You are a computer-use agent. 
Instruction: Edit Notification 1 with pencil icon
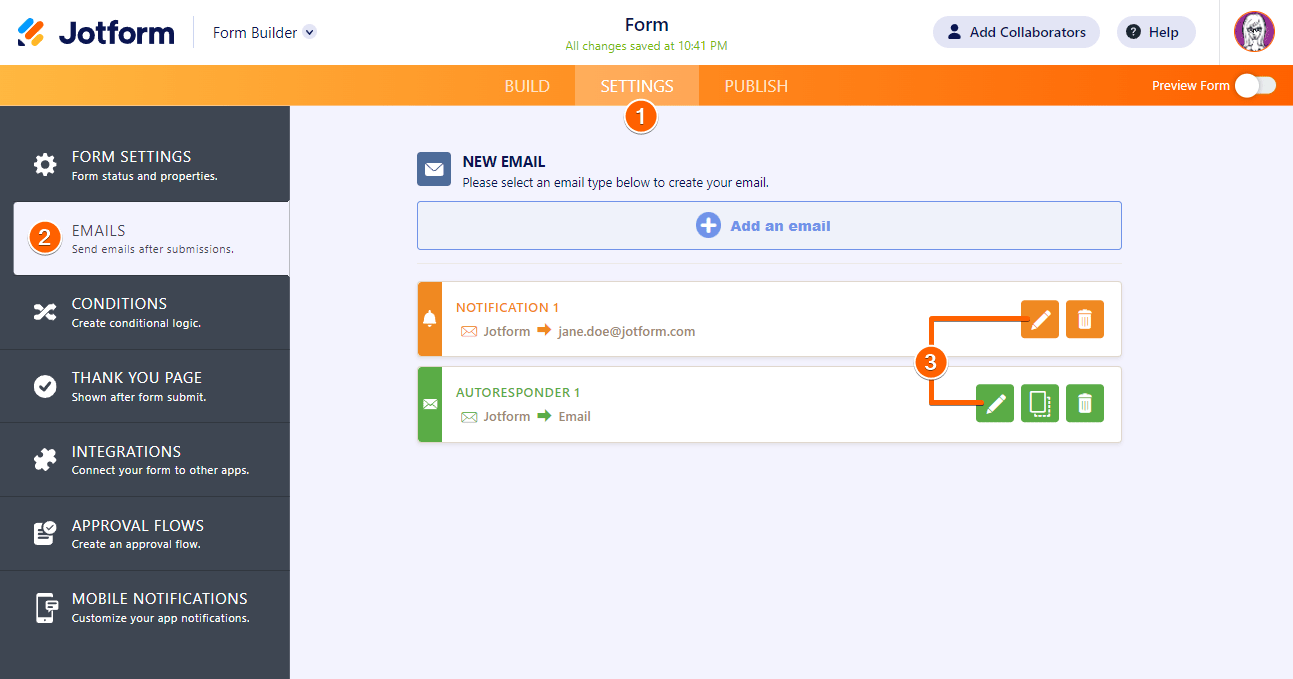click(1039, 320)
